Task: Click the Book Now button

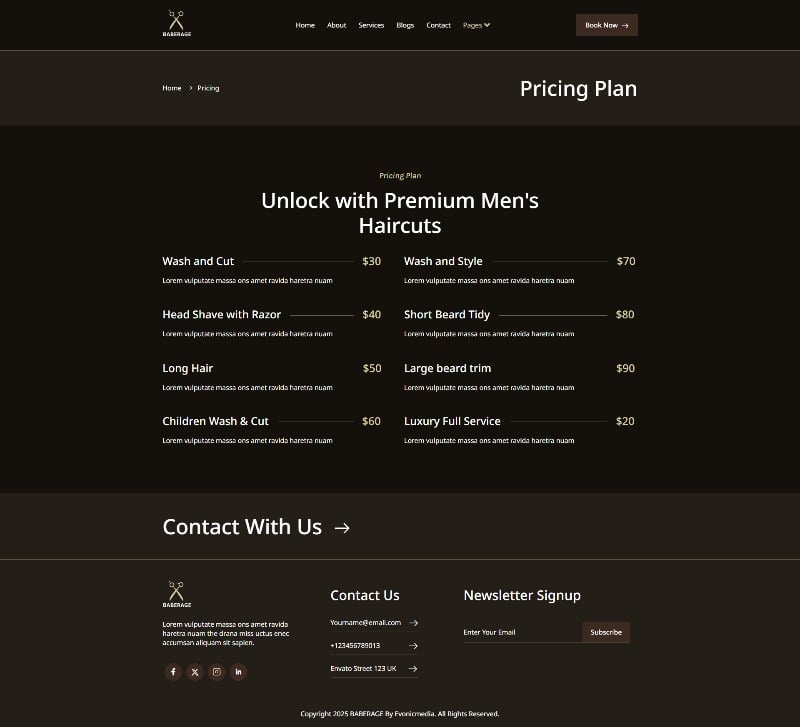Action: [x=607, y=25]
